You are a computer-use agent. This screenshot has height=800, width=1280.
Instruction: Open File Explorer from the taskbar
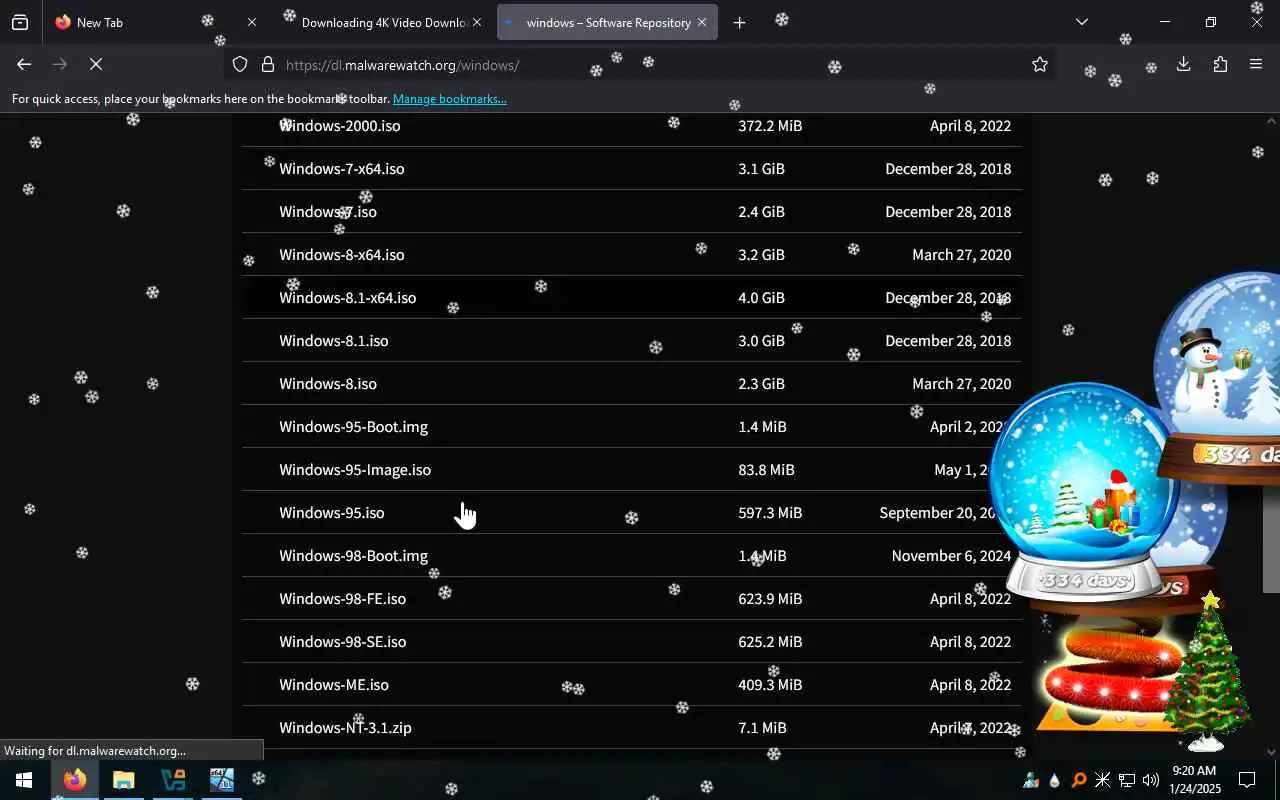click(x=123, y=780)
